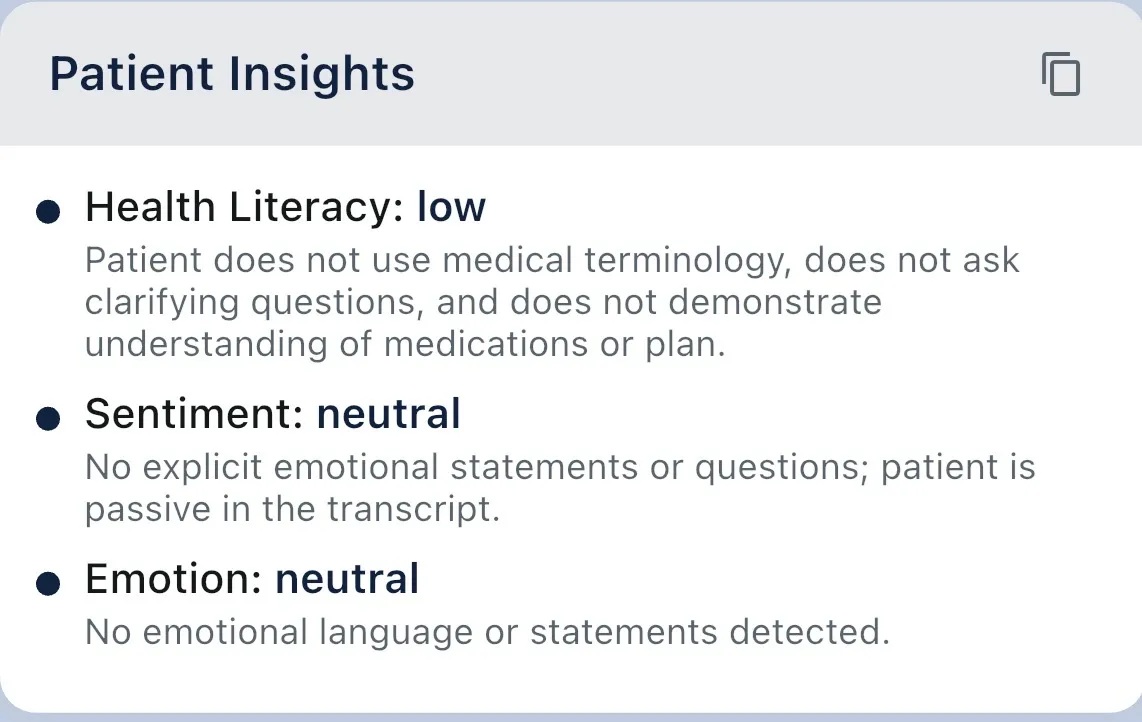The width and height of the screenshot is (1142, 722).
Task: Click the copy icon on Patient Insights card
Action: 1061,74
